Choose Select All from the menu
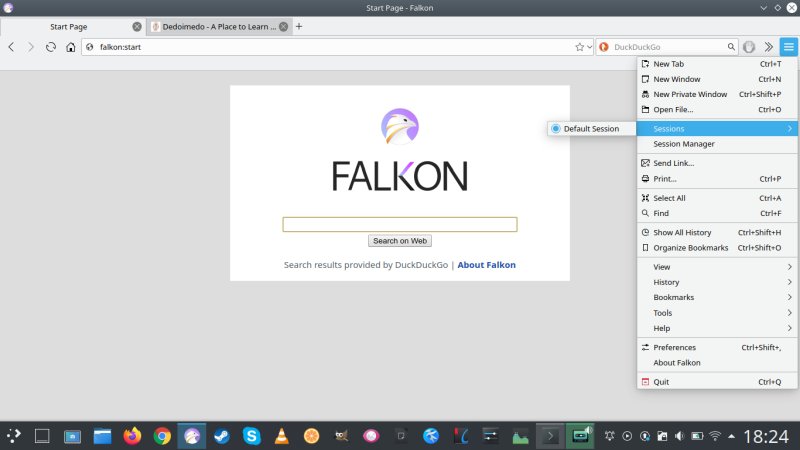The image size is (800, 450). (717, 198)
